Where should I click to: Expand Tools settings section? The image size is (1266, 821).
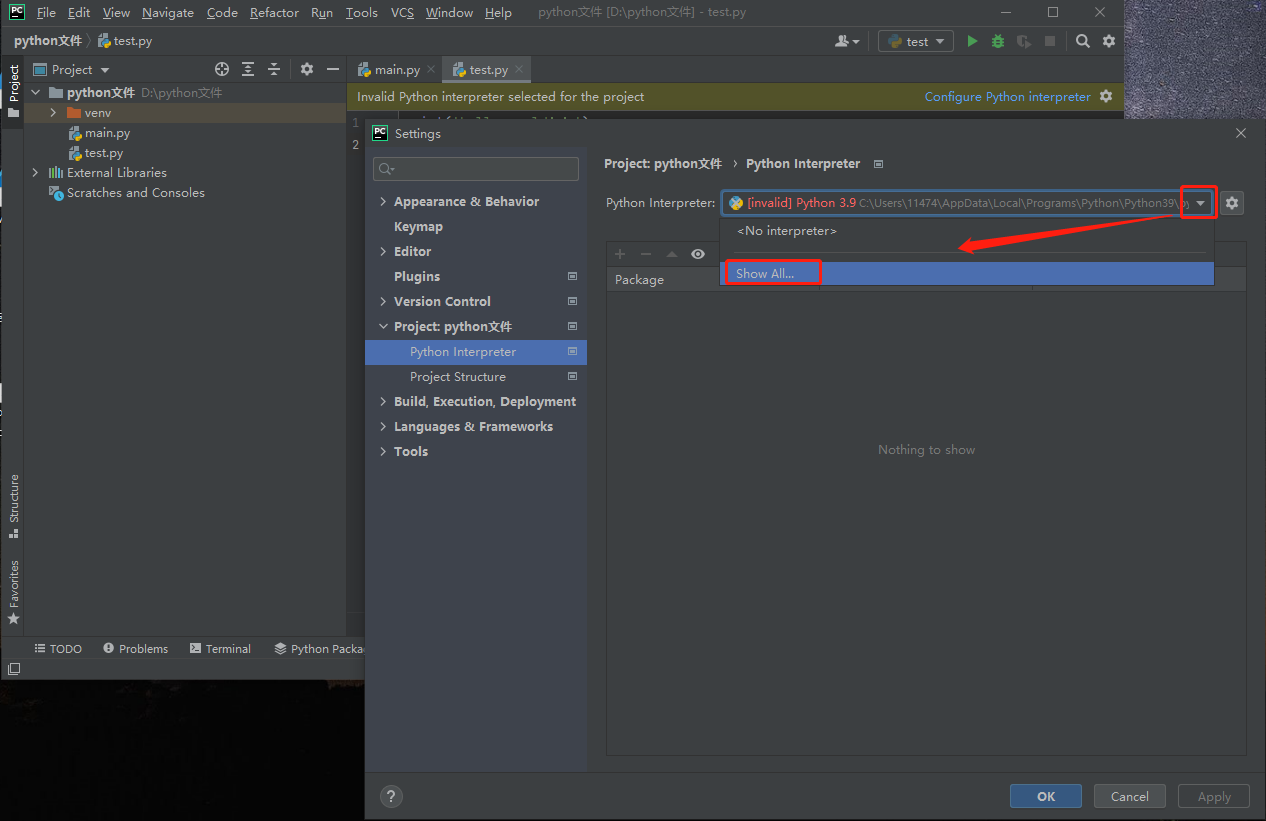tap(383, 451)
